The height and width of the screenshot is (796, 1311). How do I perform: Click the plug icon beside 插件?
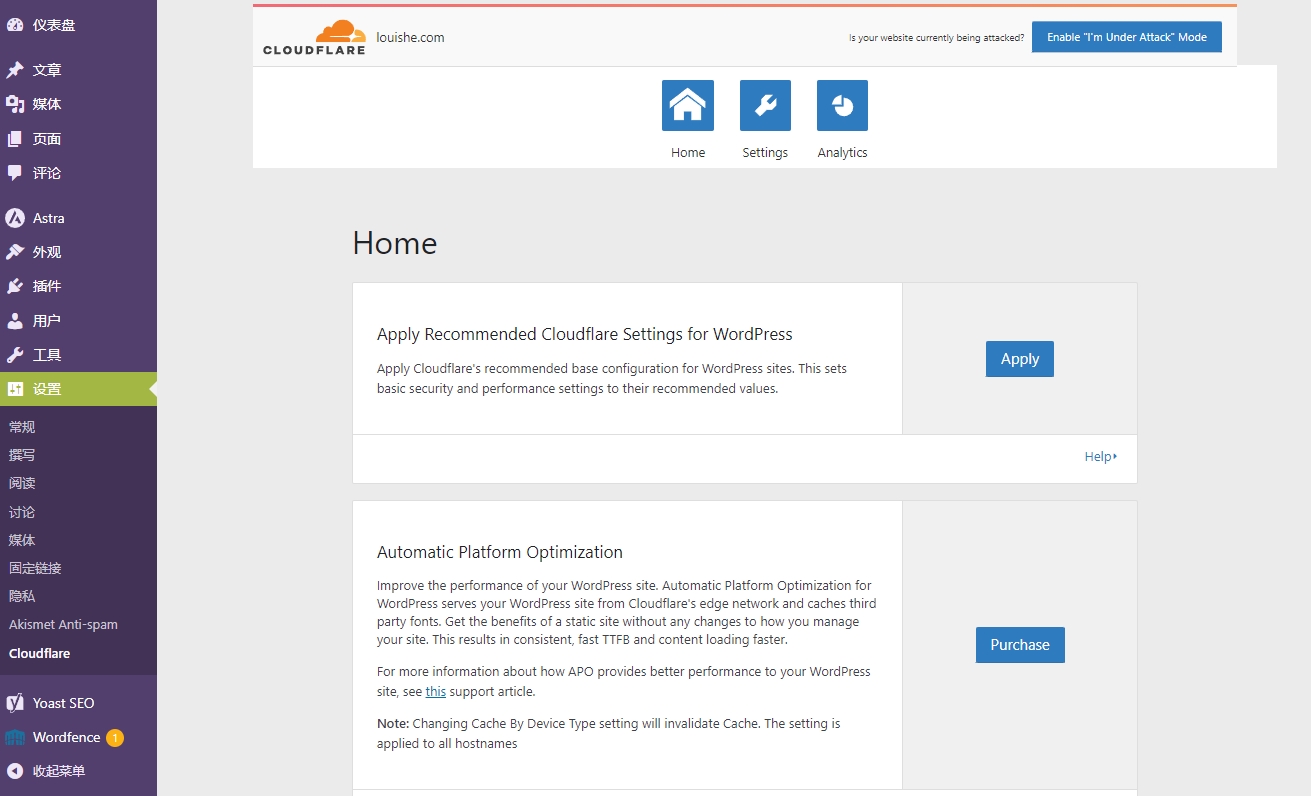(x=15, y=286)
